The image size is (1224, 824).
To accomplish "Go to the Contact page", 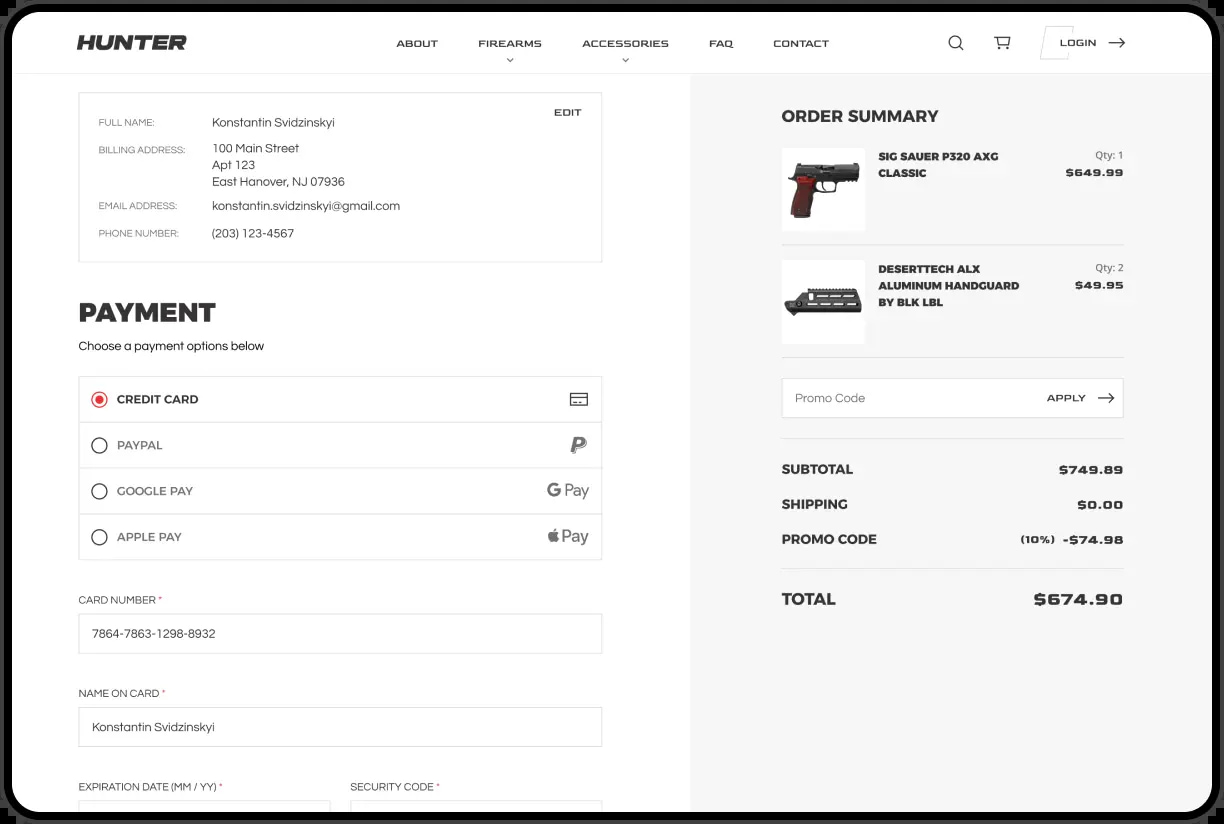I will (x=801, y=43).
